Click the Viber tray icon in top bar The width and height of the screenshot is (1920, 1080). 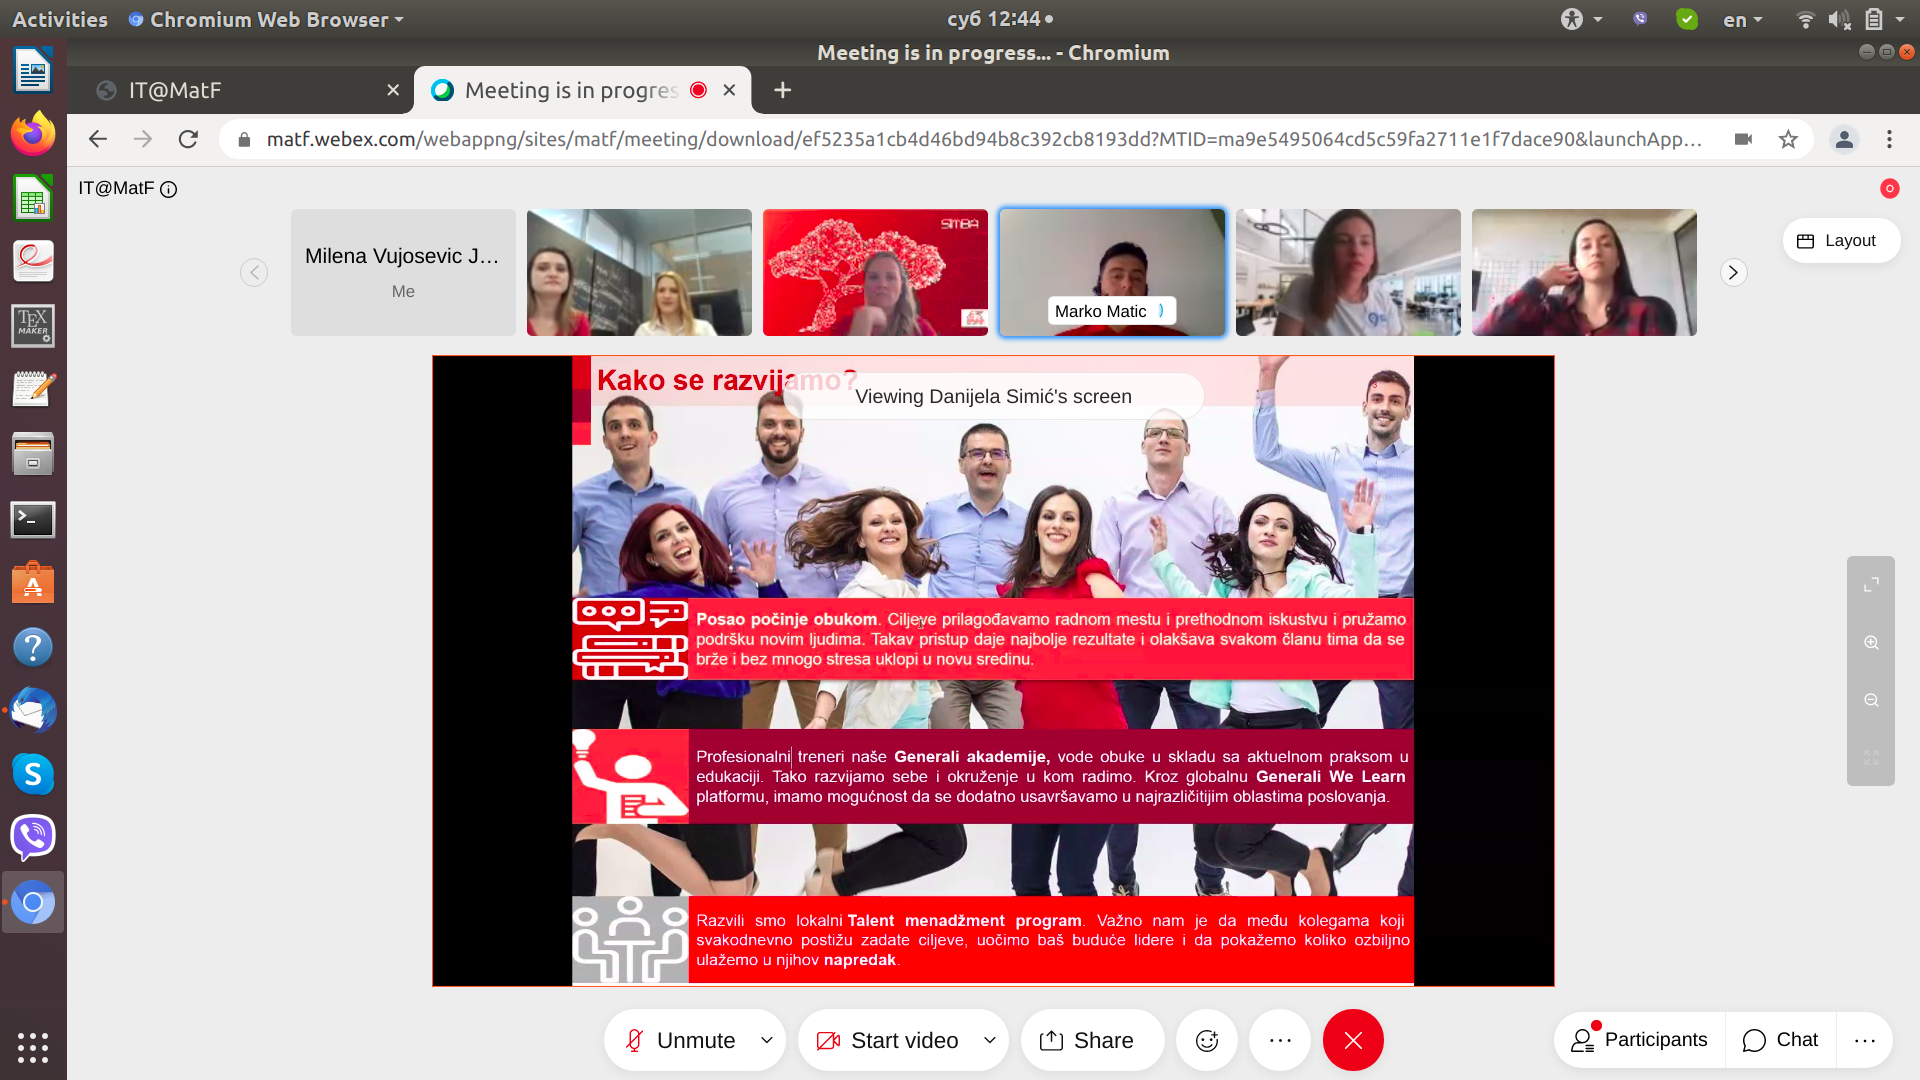[x=1640, y=19]
